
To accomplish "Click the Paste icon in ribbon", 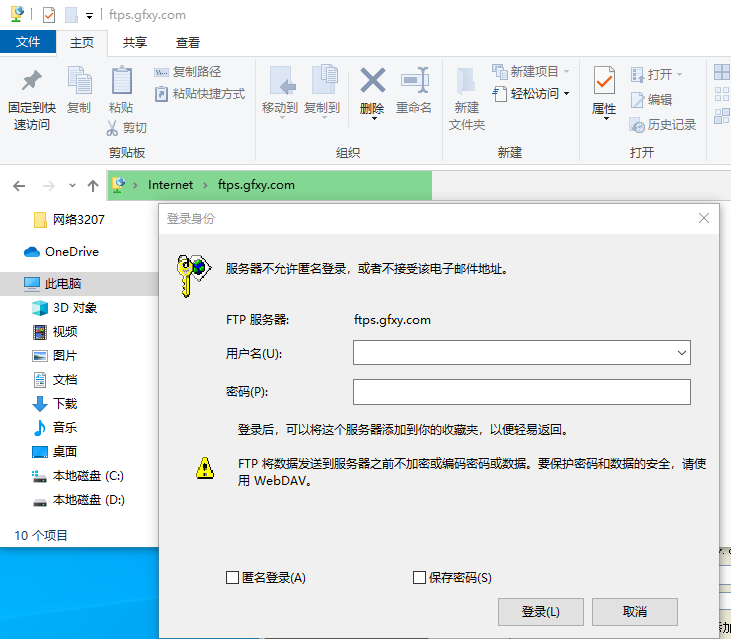I will point(121,82).
